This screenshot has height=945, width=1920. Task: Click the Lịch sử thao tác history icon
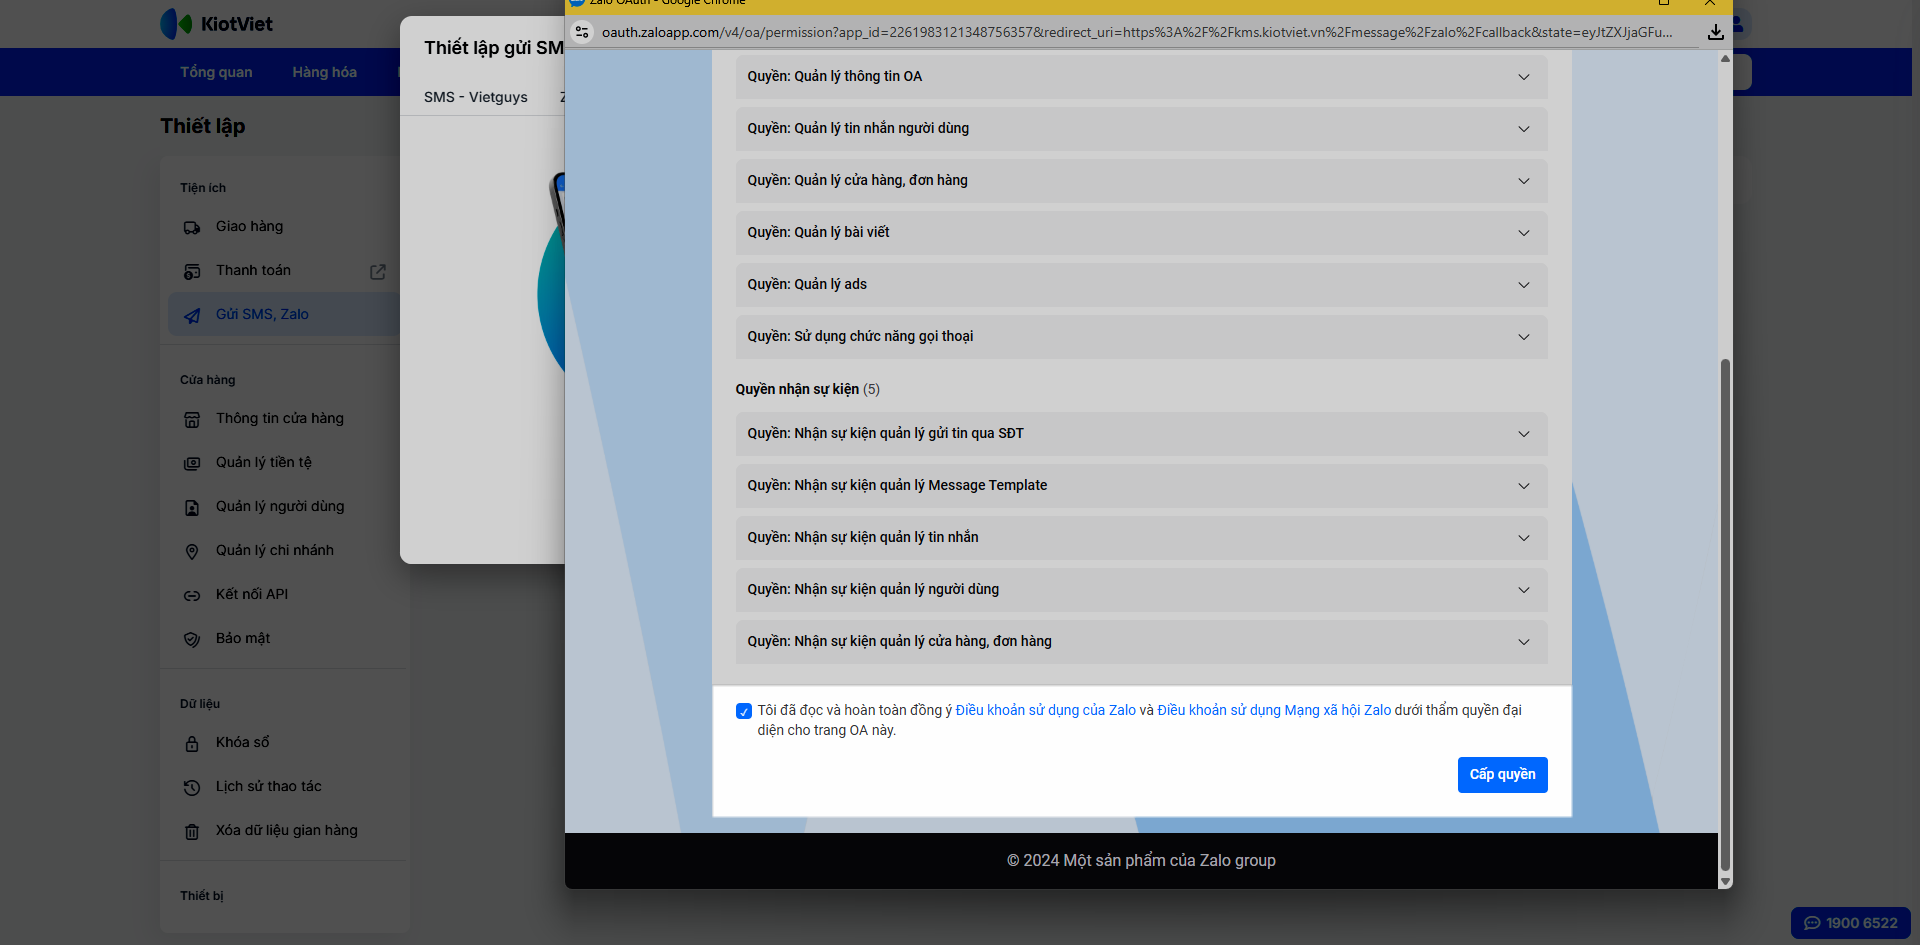click(192, 788)
